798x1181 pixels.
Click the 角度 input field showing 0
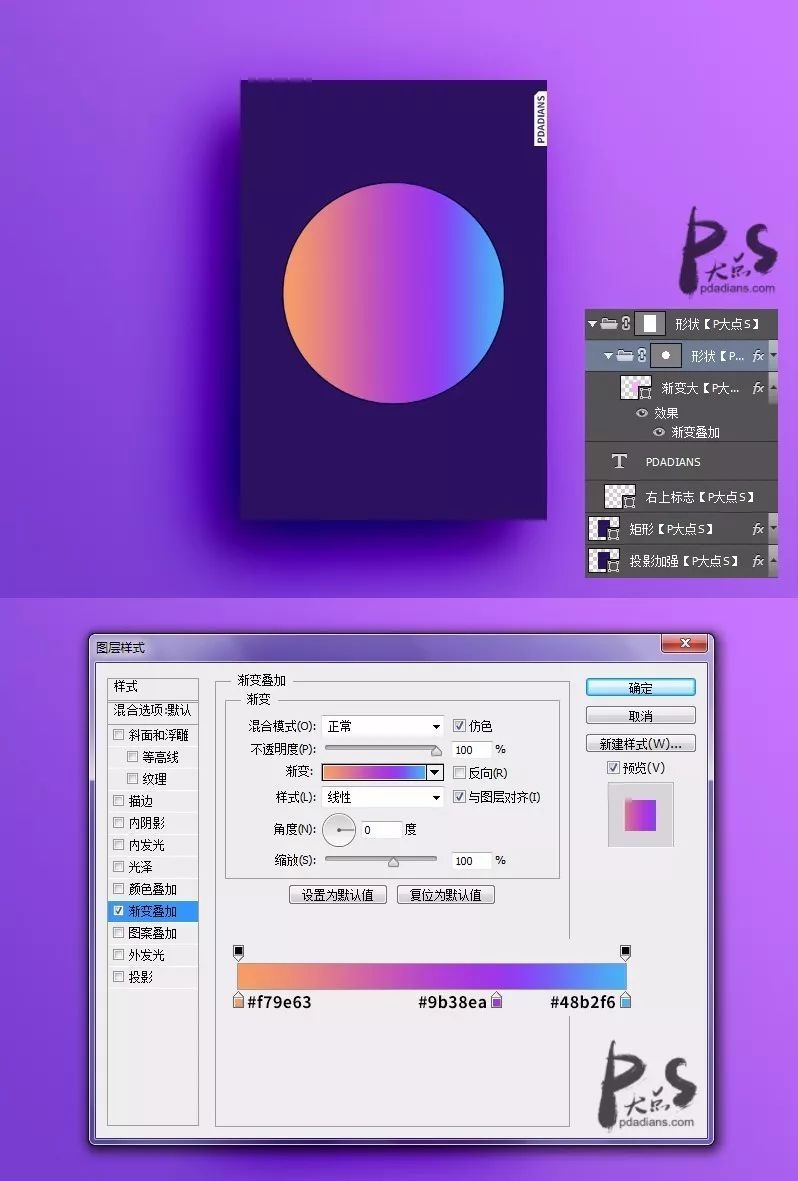coord(381,830)
